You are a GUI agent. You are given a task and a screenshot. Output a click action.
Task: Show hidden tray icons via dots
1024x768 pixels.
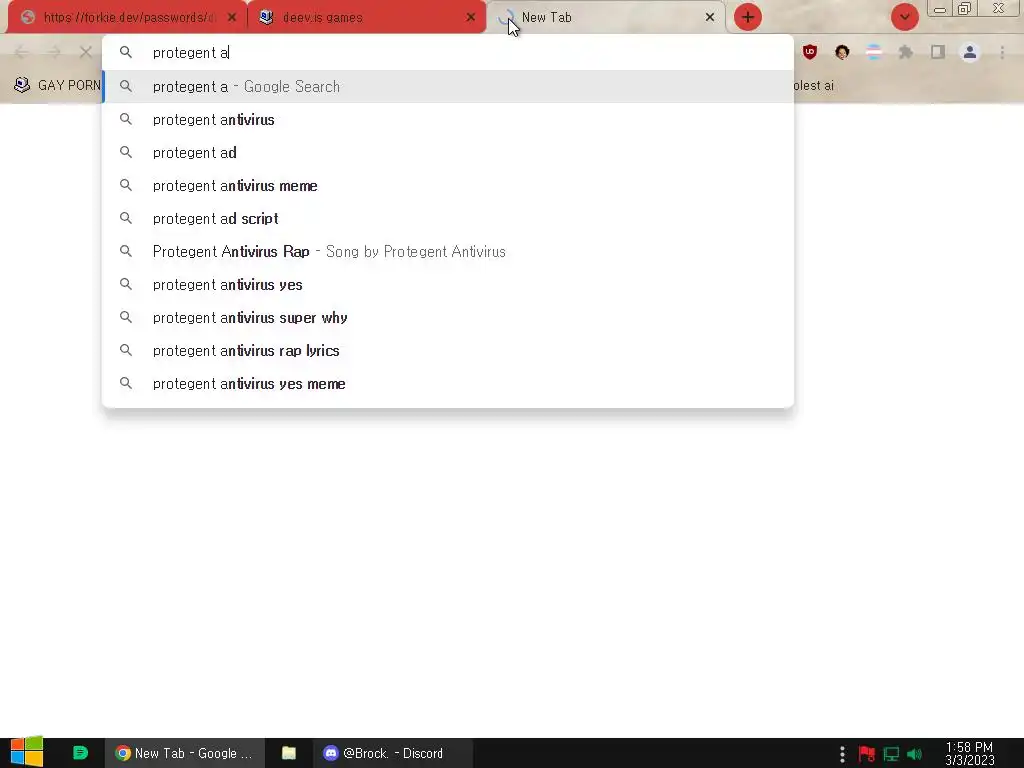click(842, 754)
